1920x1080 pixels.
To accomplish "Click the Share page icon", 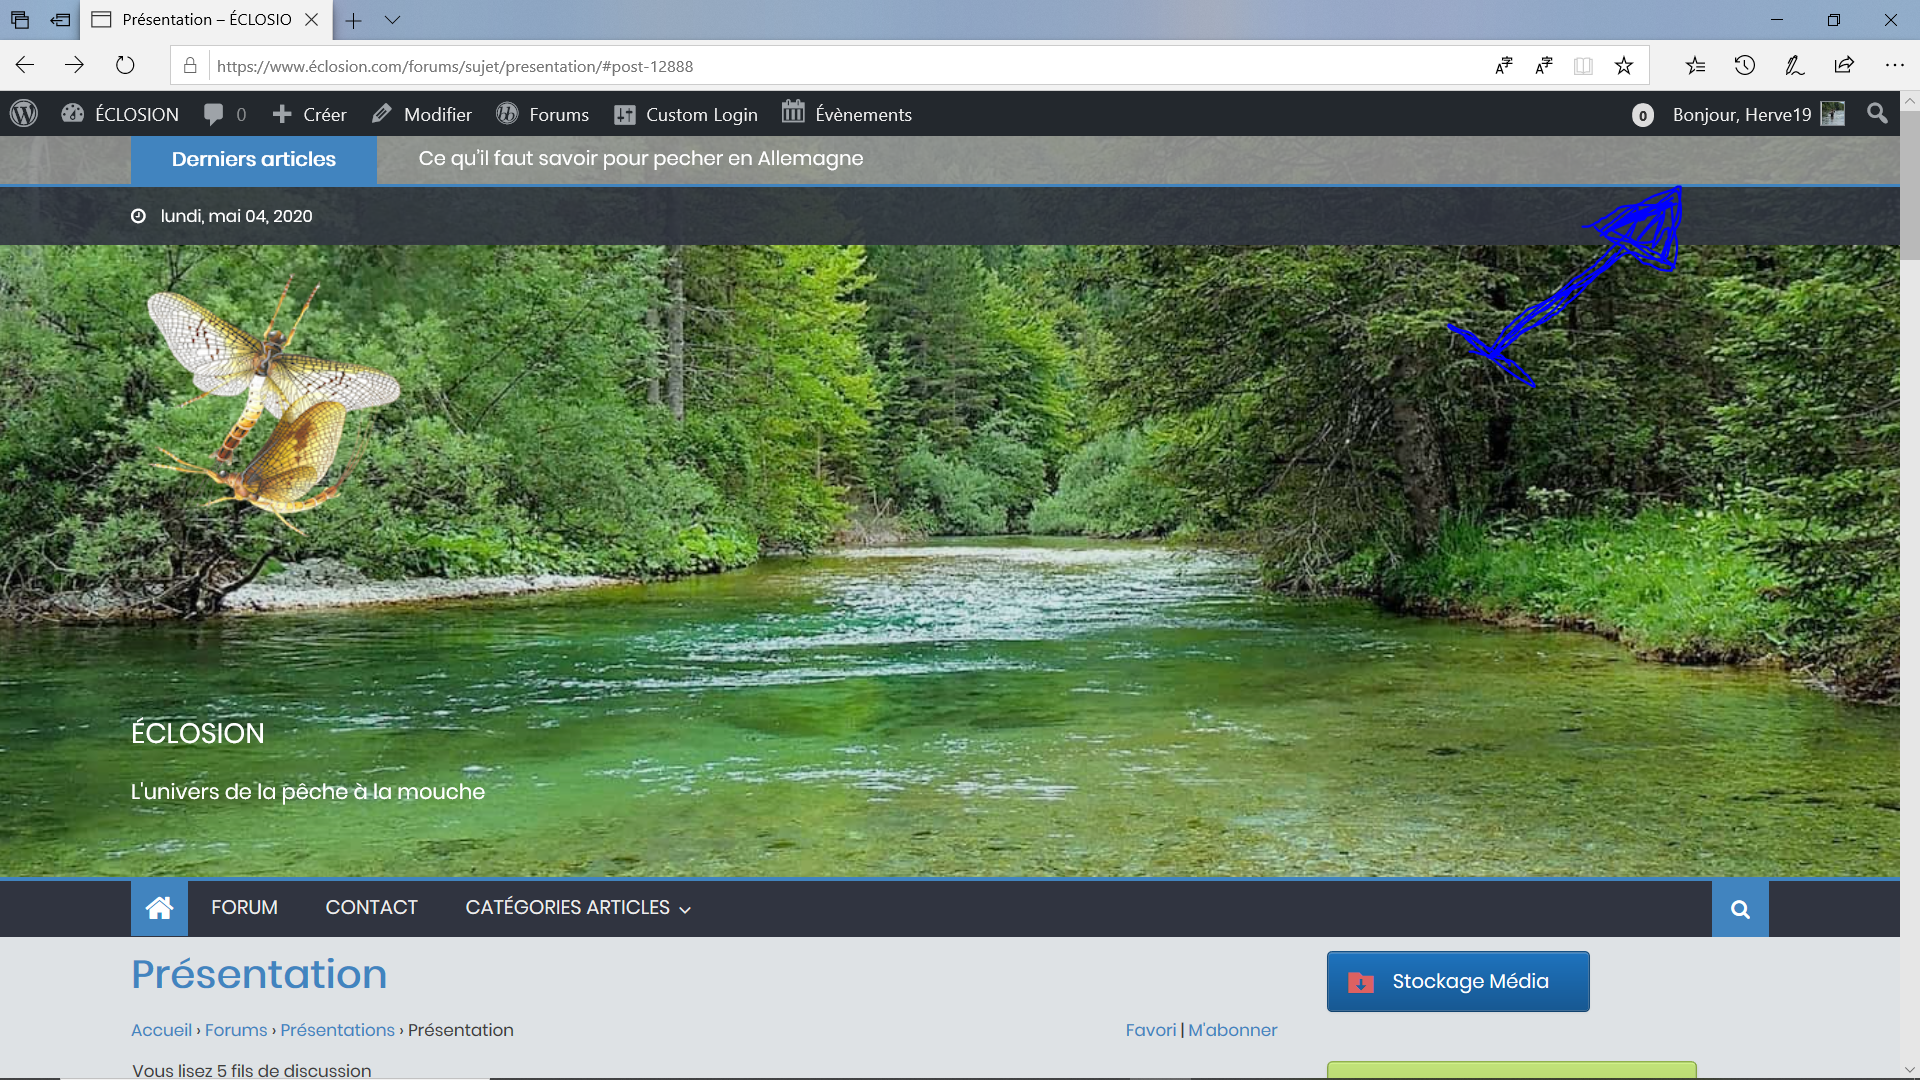I will [1844, 66].
